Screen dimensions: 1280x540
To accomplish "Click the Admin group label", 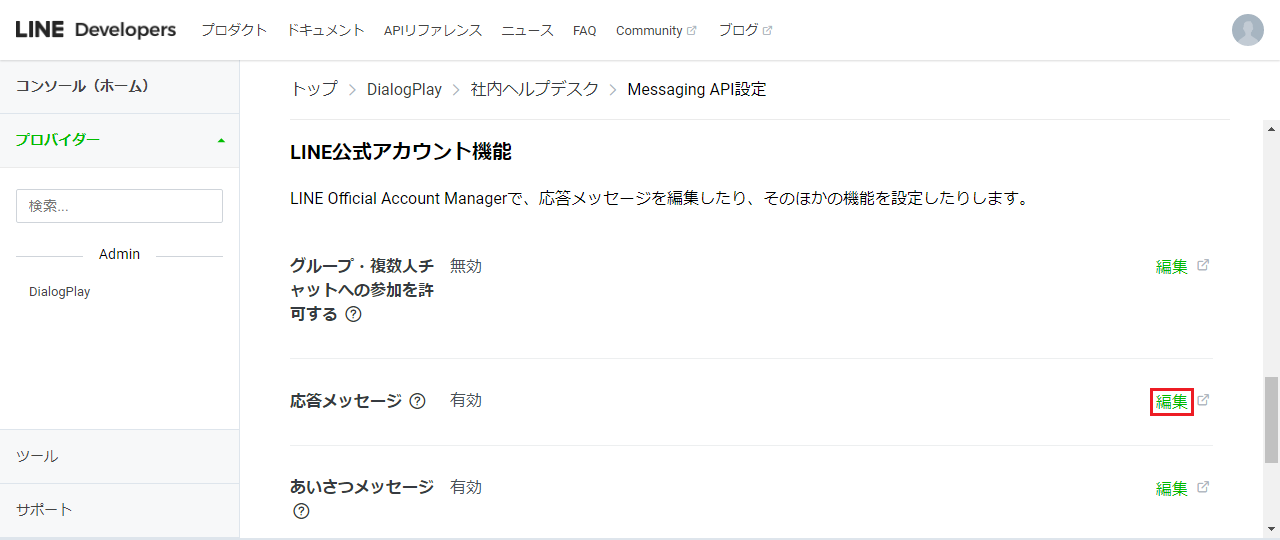I will tap(119, 254).
